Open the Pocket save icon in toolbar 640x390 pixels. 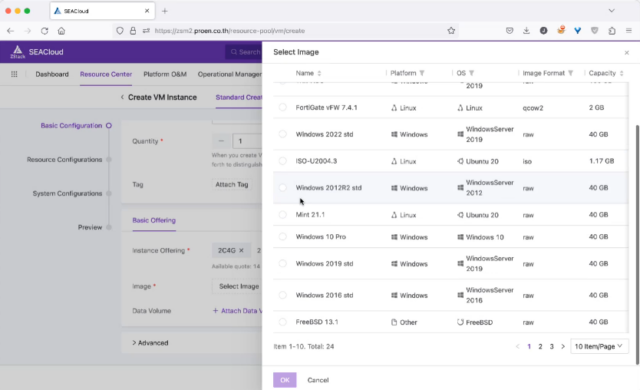click(509, 31)
